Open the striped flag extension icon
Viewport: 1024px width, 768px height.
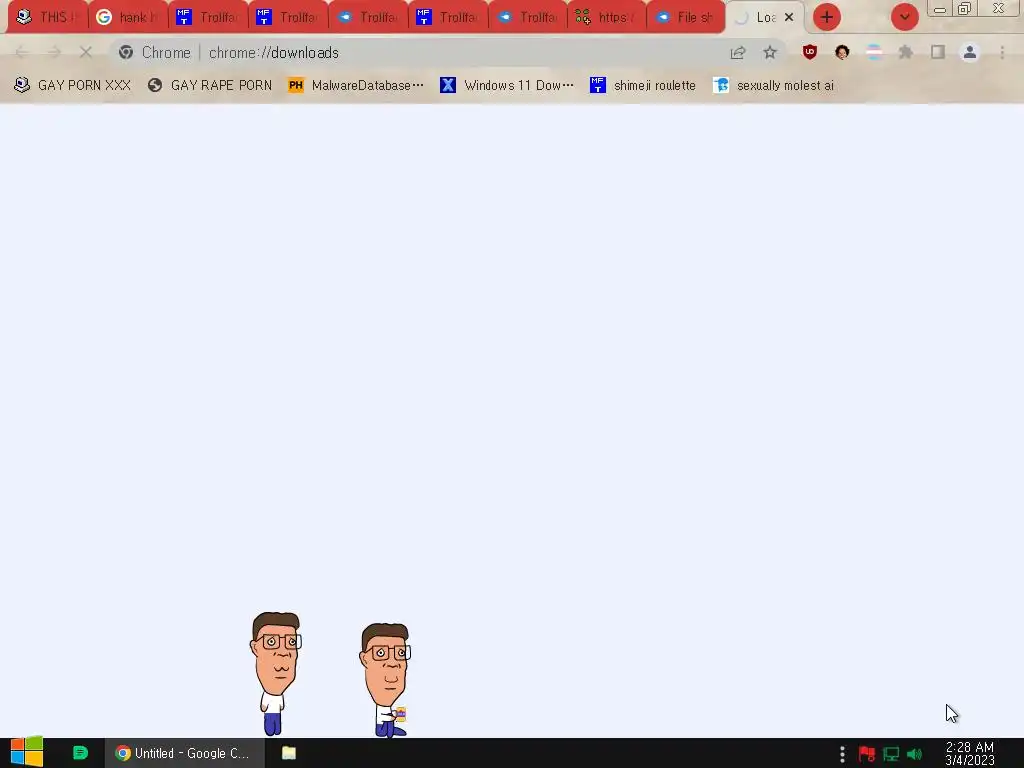pos(874,52)
